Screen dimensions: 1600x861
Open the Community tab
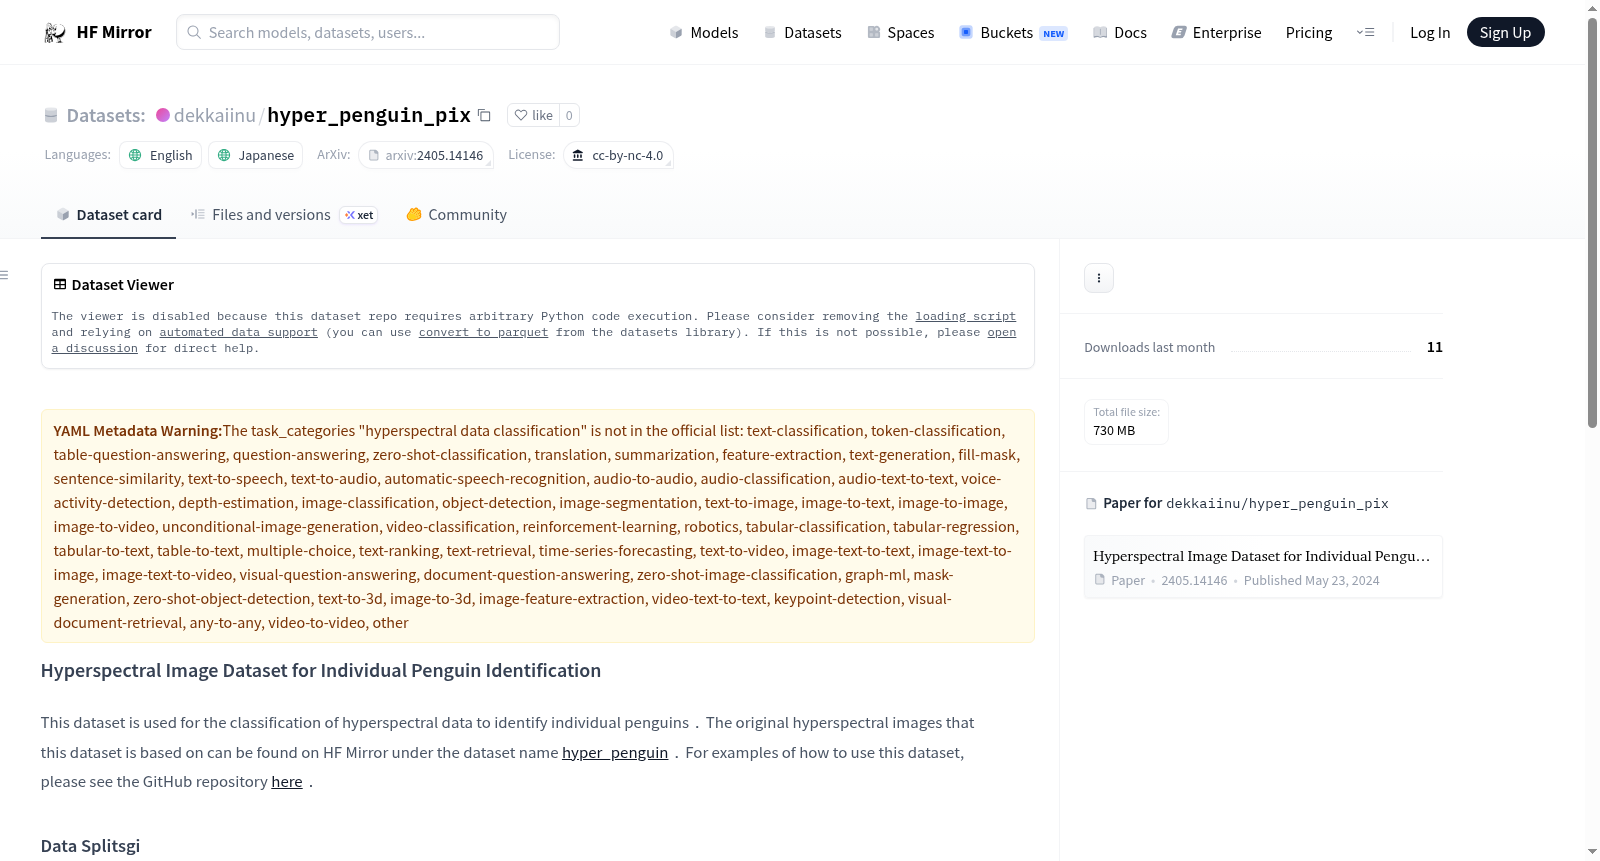(x=456, y=215)
